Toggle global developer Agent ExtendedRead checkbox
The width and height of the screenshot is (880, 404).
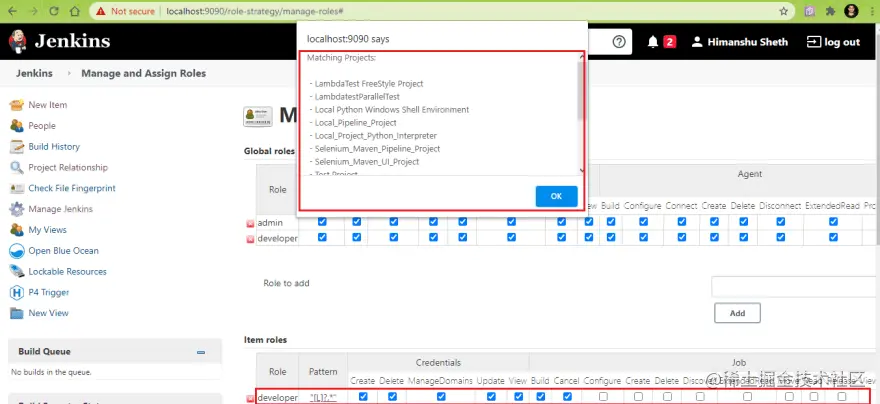click(833, 237)
